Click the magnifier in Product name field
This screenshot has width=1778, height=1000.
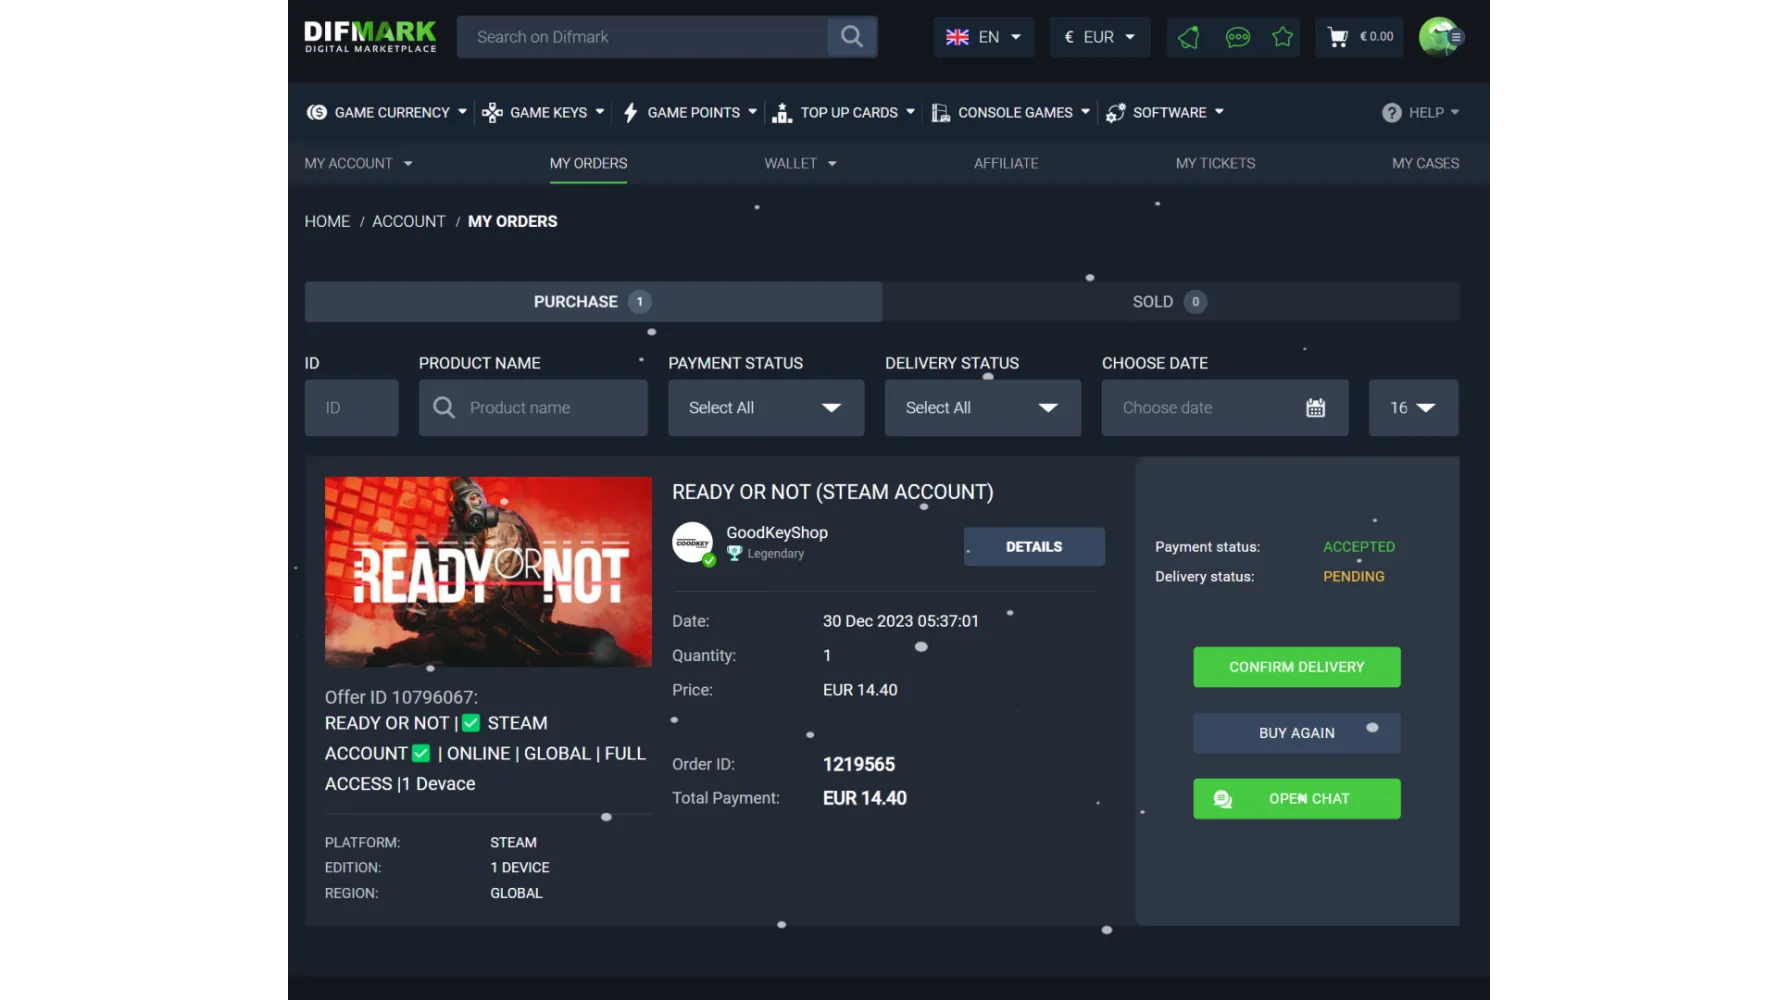click(444, 407)
